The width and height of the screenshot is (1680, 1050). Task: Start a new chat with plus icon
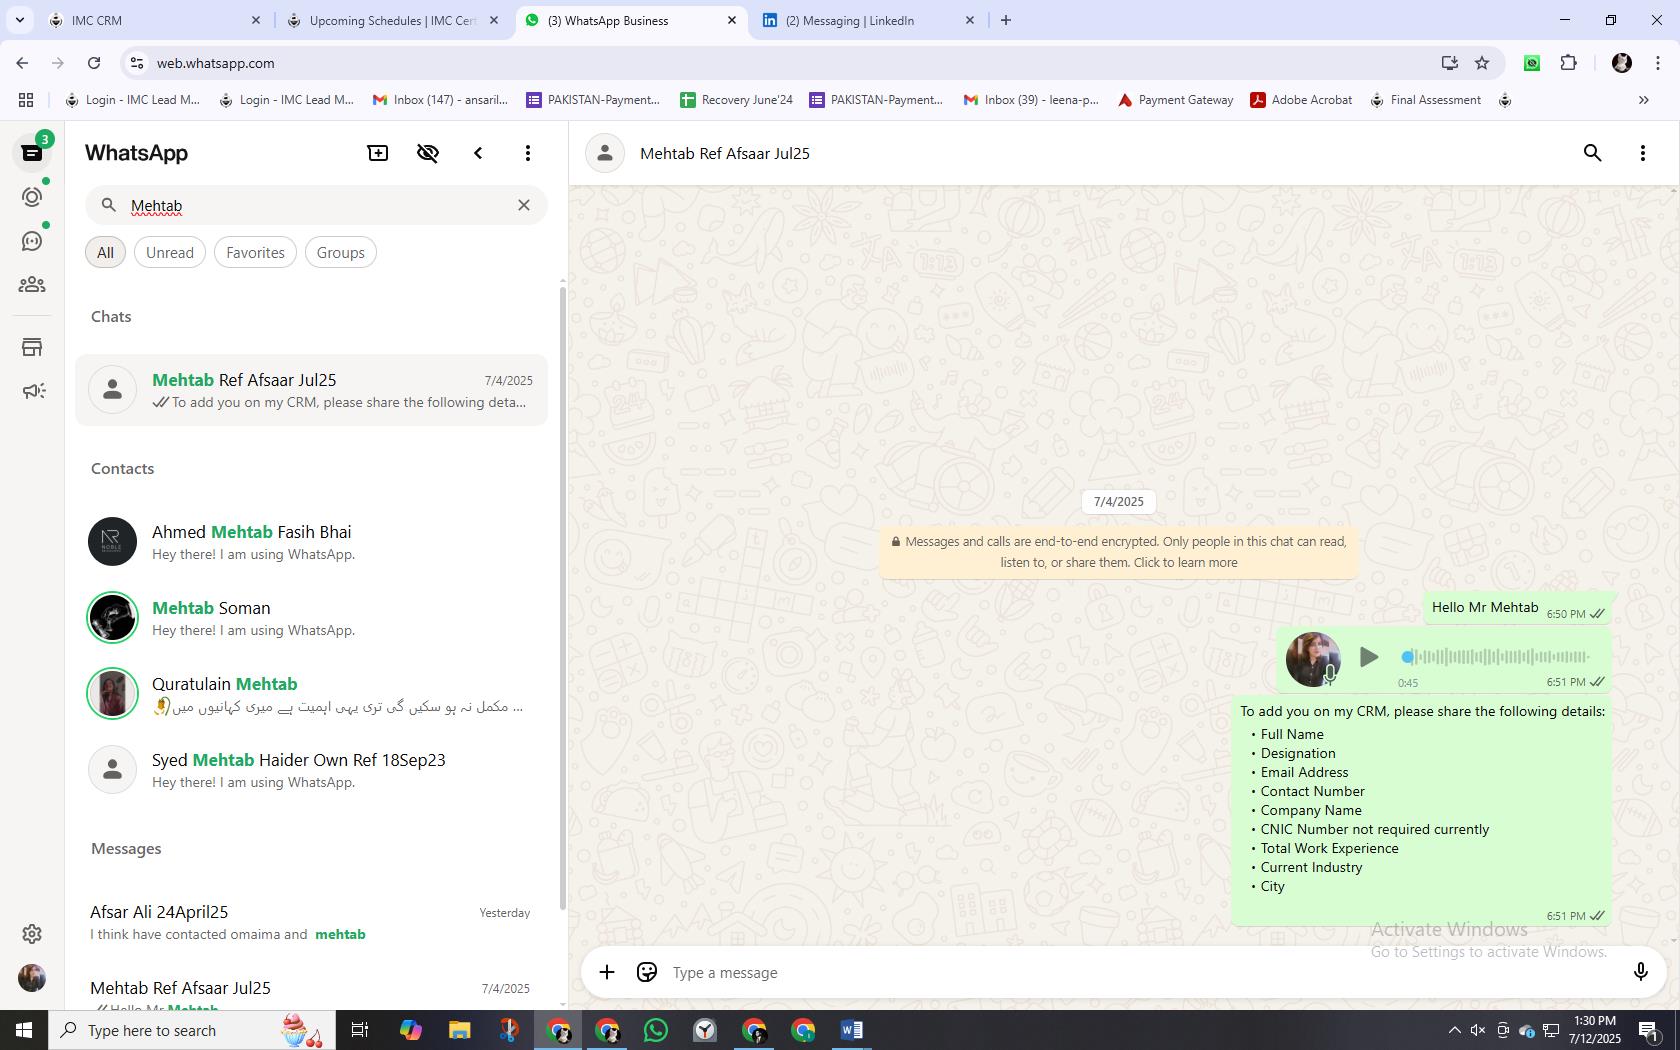click(378, 153)
